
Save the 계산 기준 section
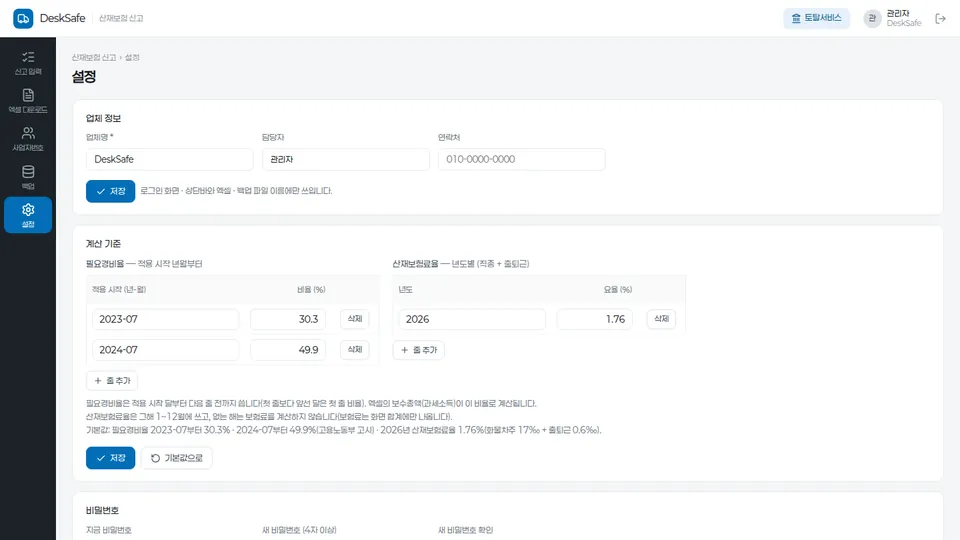pyautogui.click(x=110, y=458)
